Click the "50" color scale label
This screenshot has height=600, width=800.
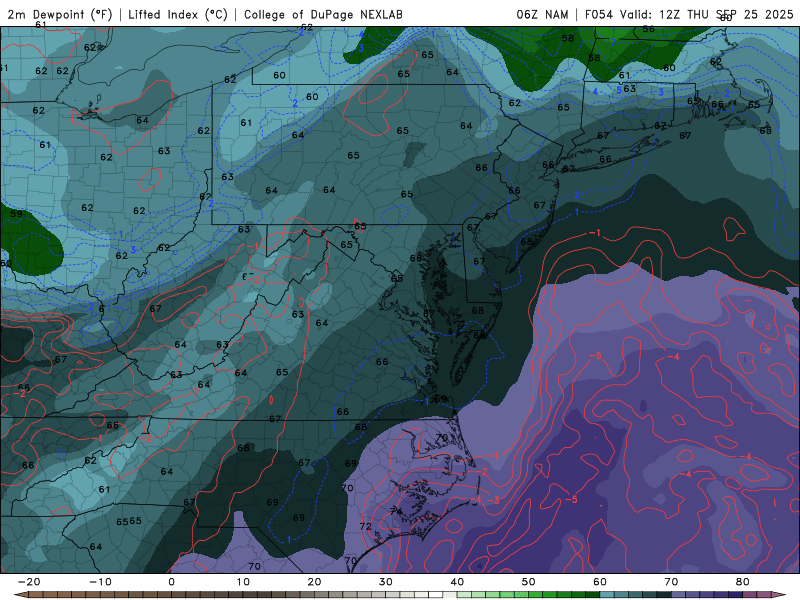(x=529, y=582)
